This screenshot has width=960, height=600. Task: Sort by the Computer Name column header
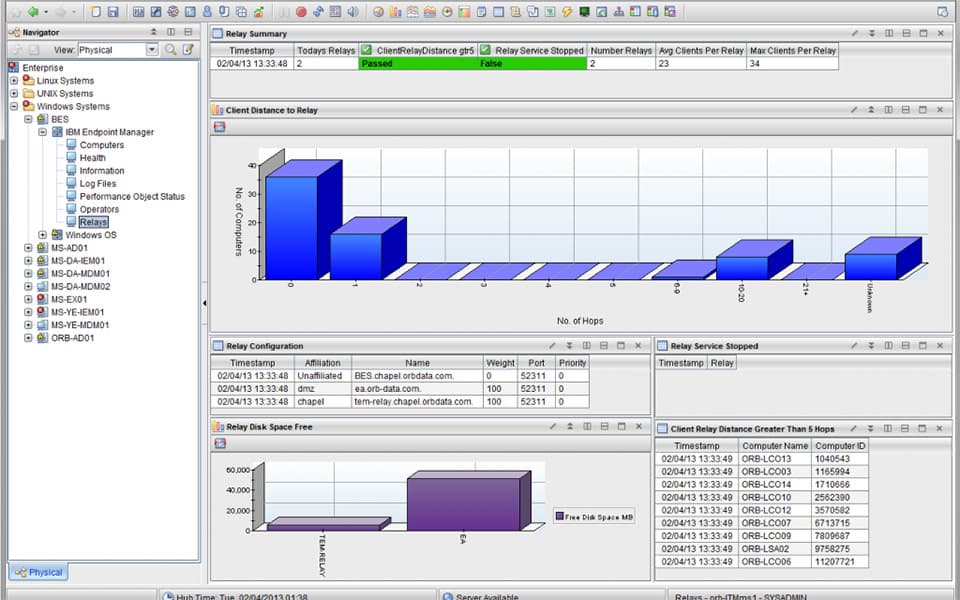pos(774,446)
